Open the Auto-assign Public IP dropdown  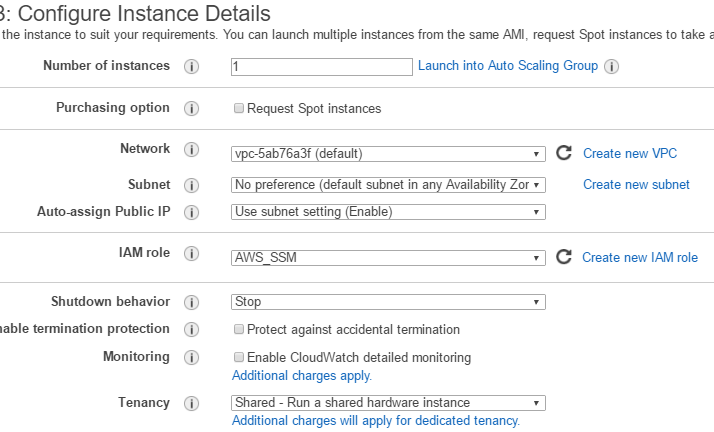[388, 212]
